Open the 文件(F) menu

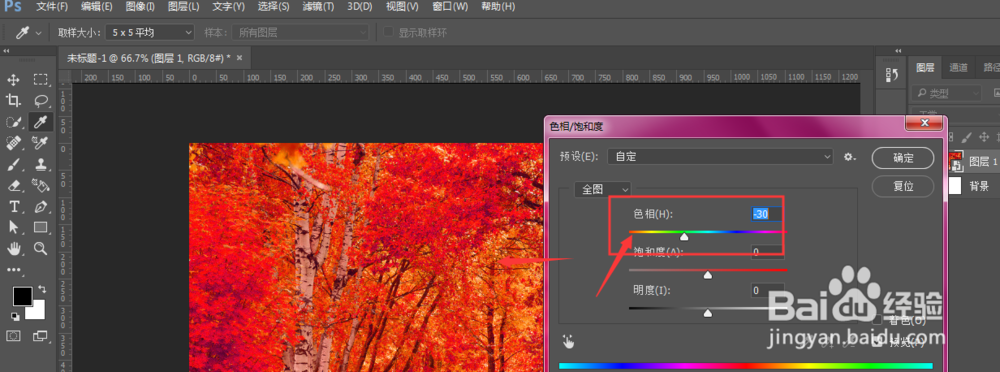52,7
